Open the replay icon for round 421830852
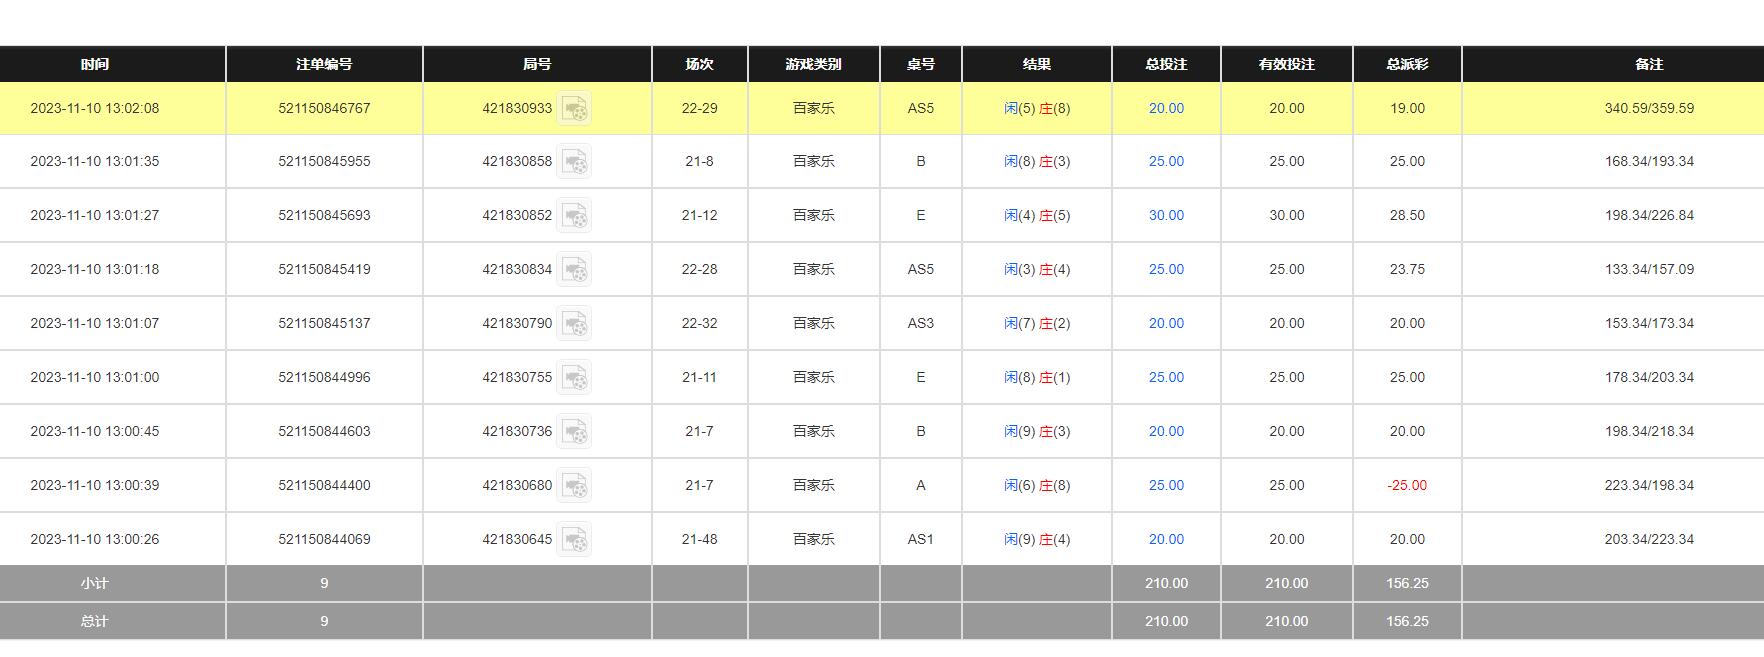The width and height of the screenshot is (1764, 657). tap(574, 216)
